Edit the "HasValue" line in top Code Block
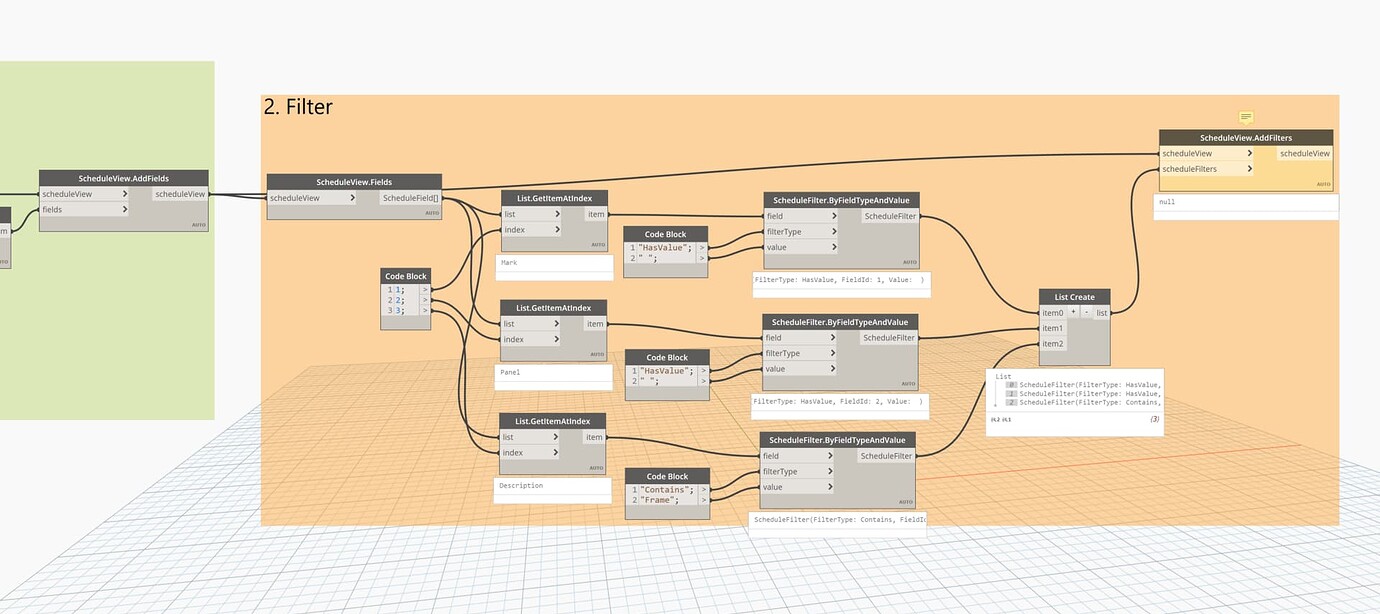 [x=662, y=247]
